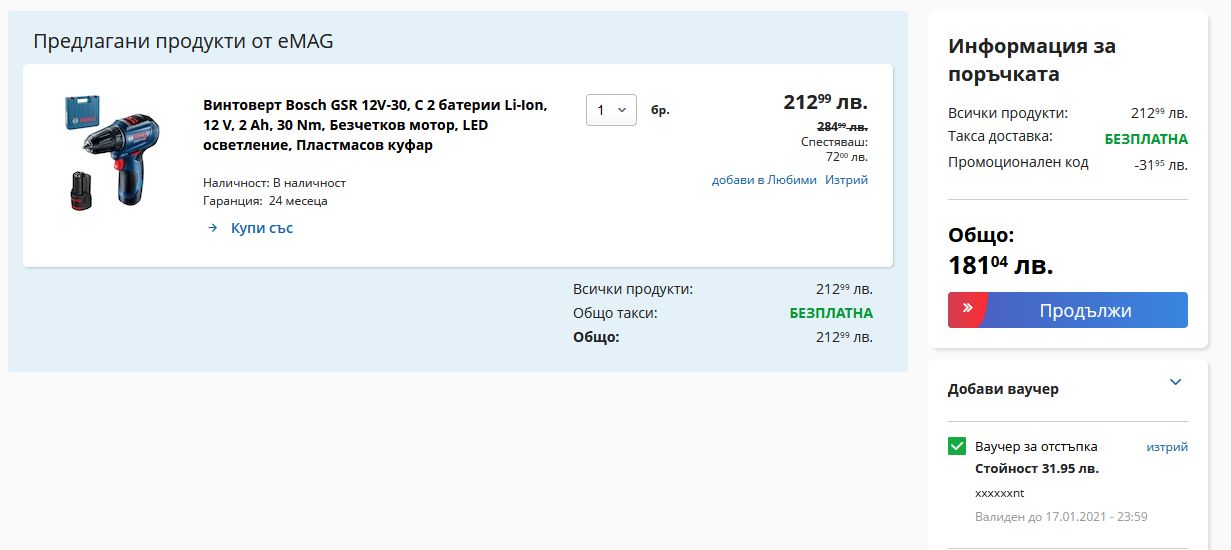Select the 'Спестяваш: 72.00 лв.' text

coord(835,149)
